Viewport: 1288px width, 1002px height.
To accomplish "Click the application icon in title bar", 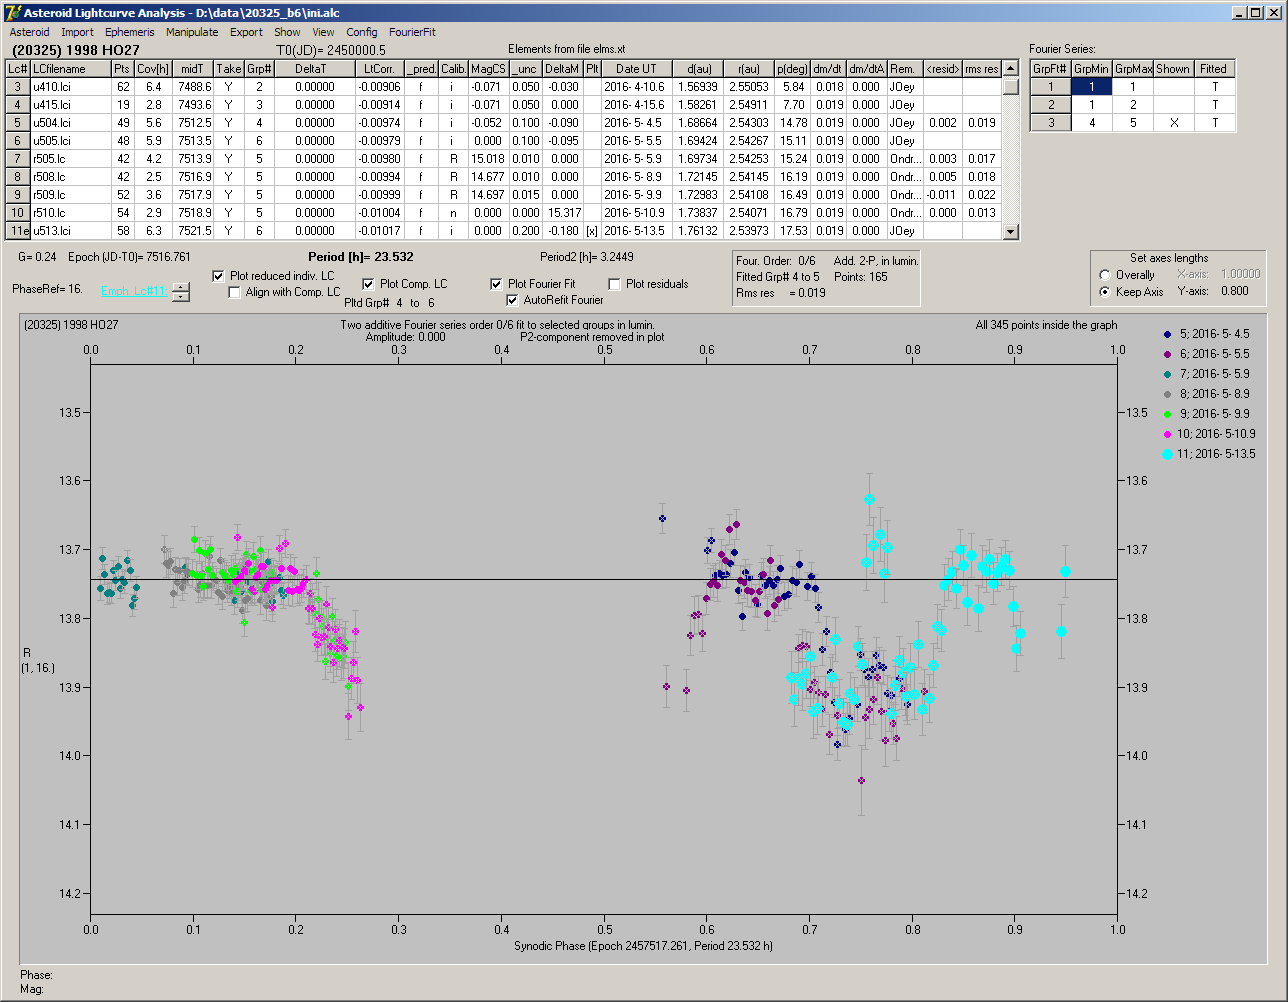I will click(x=13, y=12).
